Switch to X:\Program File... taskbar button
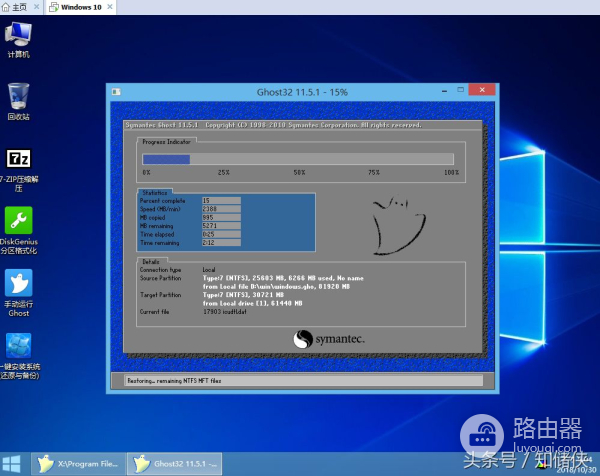This screenshot has width=600, height=476. (78, 464)
